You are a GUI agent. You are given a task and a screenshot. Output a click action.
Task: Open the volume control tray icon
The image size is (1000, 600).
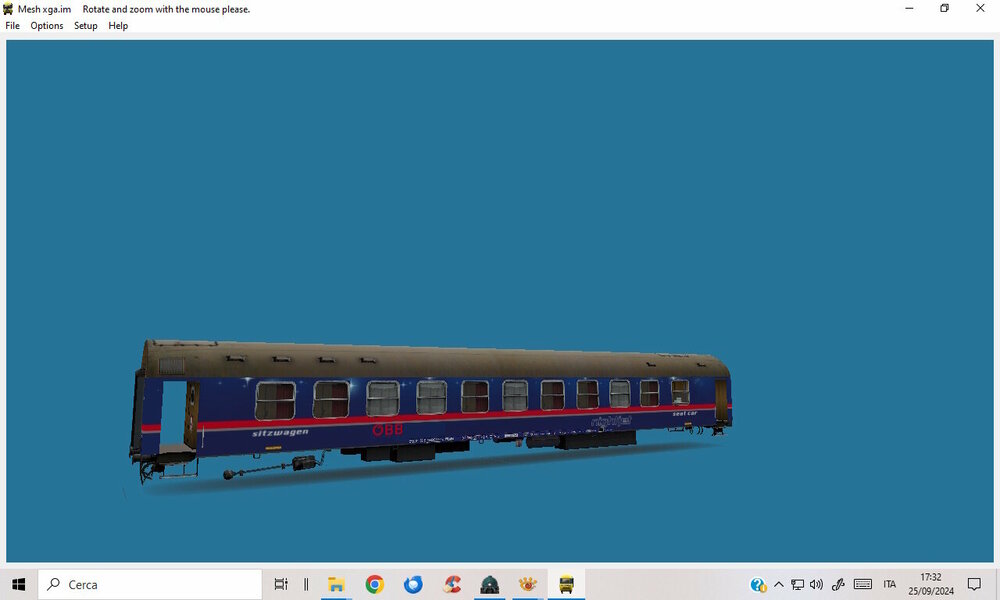(816, 584)
